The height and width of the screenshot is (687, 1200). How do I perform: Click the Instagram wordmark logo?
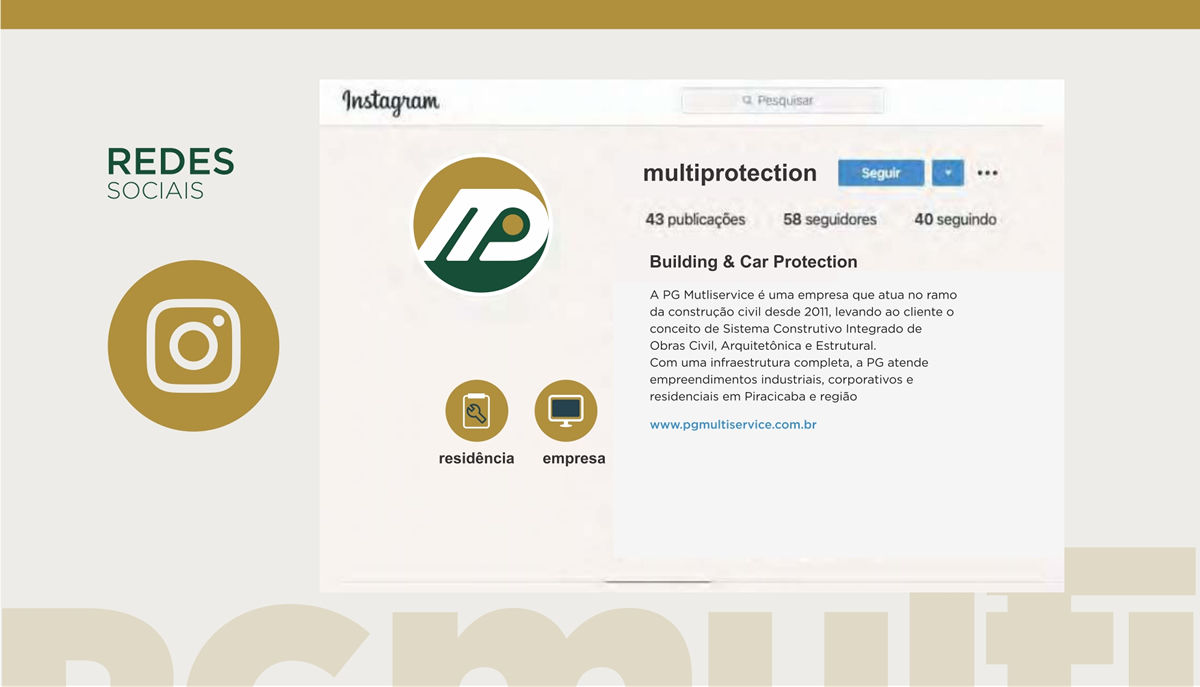click(x=390, y=102)
